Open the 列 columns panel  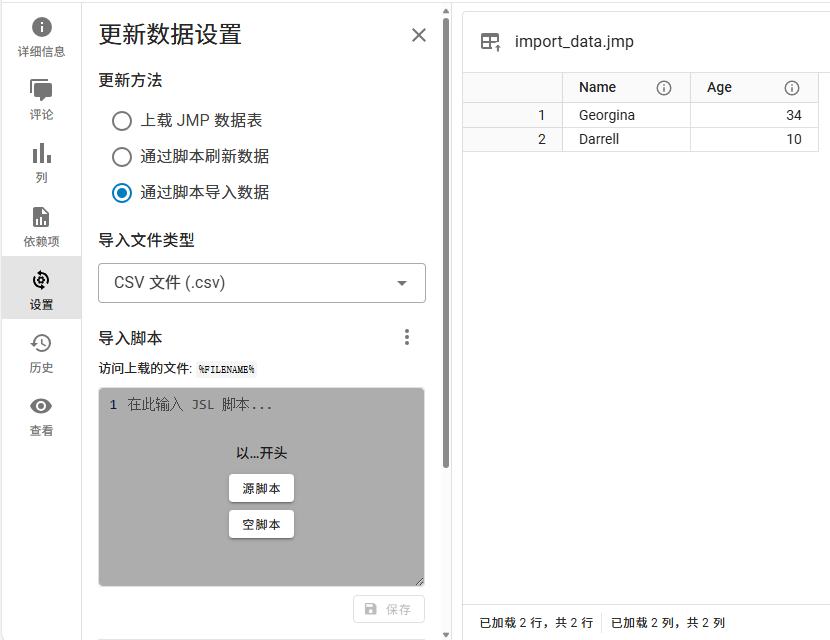click(x=41, y=163)
